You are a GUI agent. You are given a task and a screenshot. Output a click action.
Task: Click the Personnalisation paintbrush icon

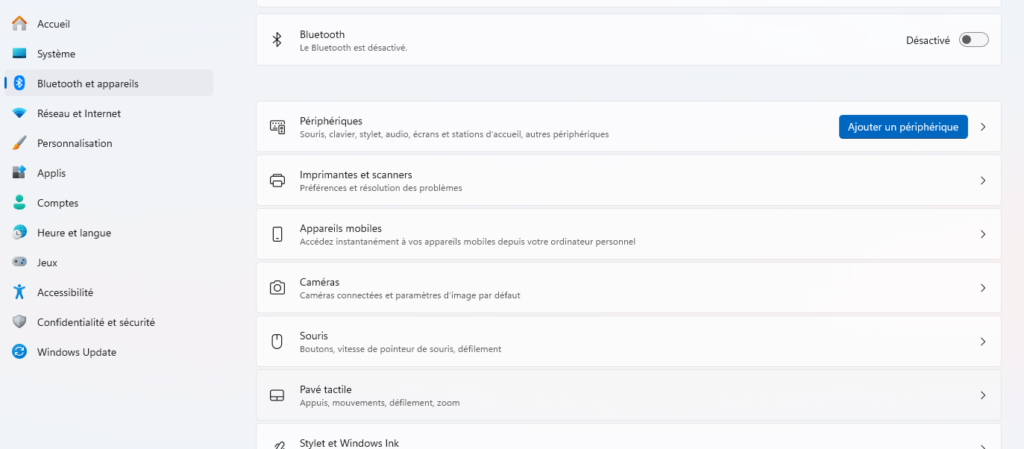click(19, 143)
